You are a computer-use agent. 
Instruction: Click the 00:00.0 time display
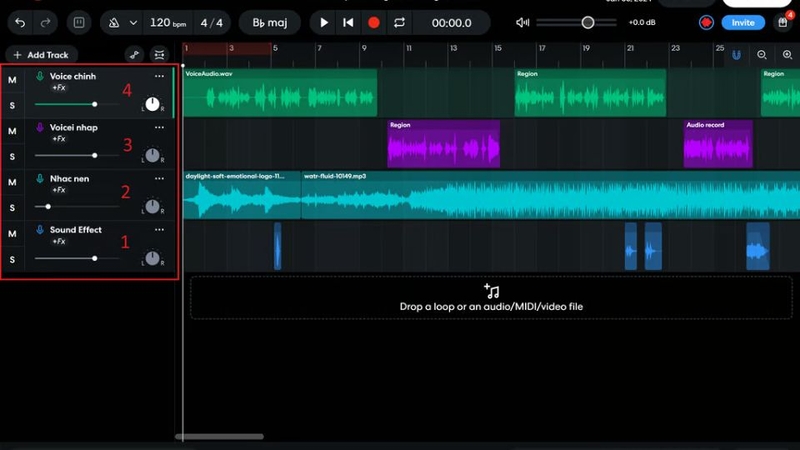tap(451, 23)
